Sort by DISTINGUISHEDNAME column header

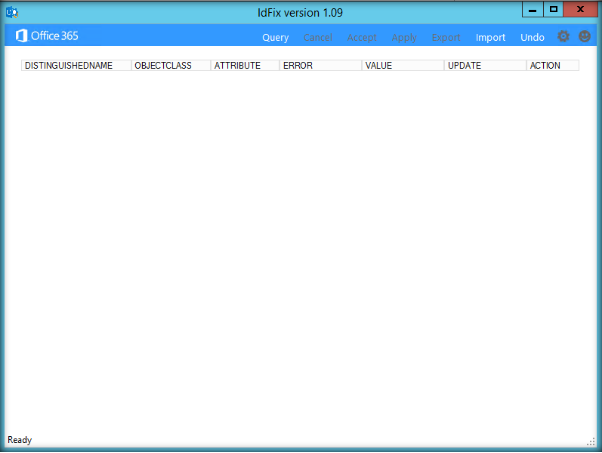[76, 66]
